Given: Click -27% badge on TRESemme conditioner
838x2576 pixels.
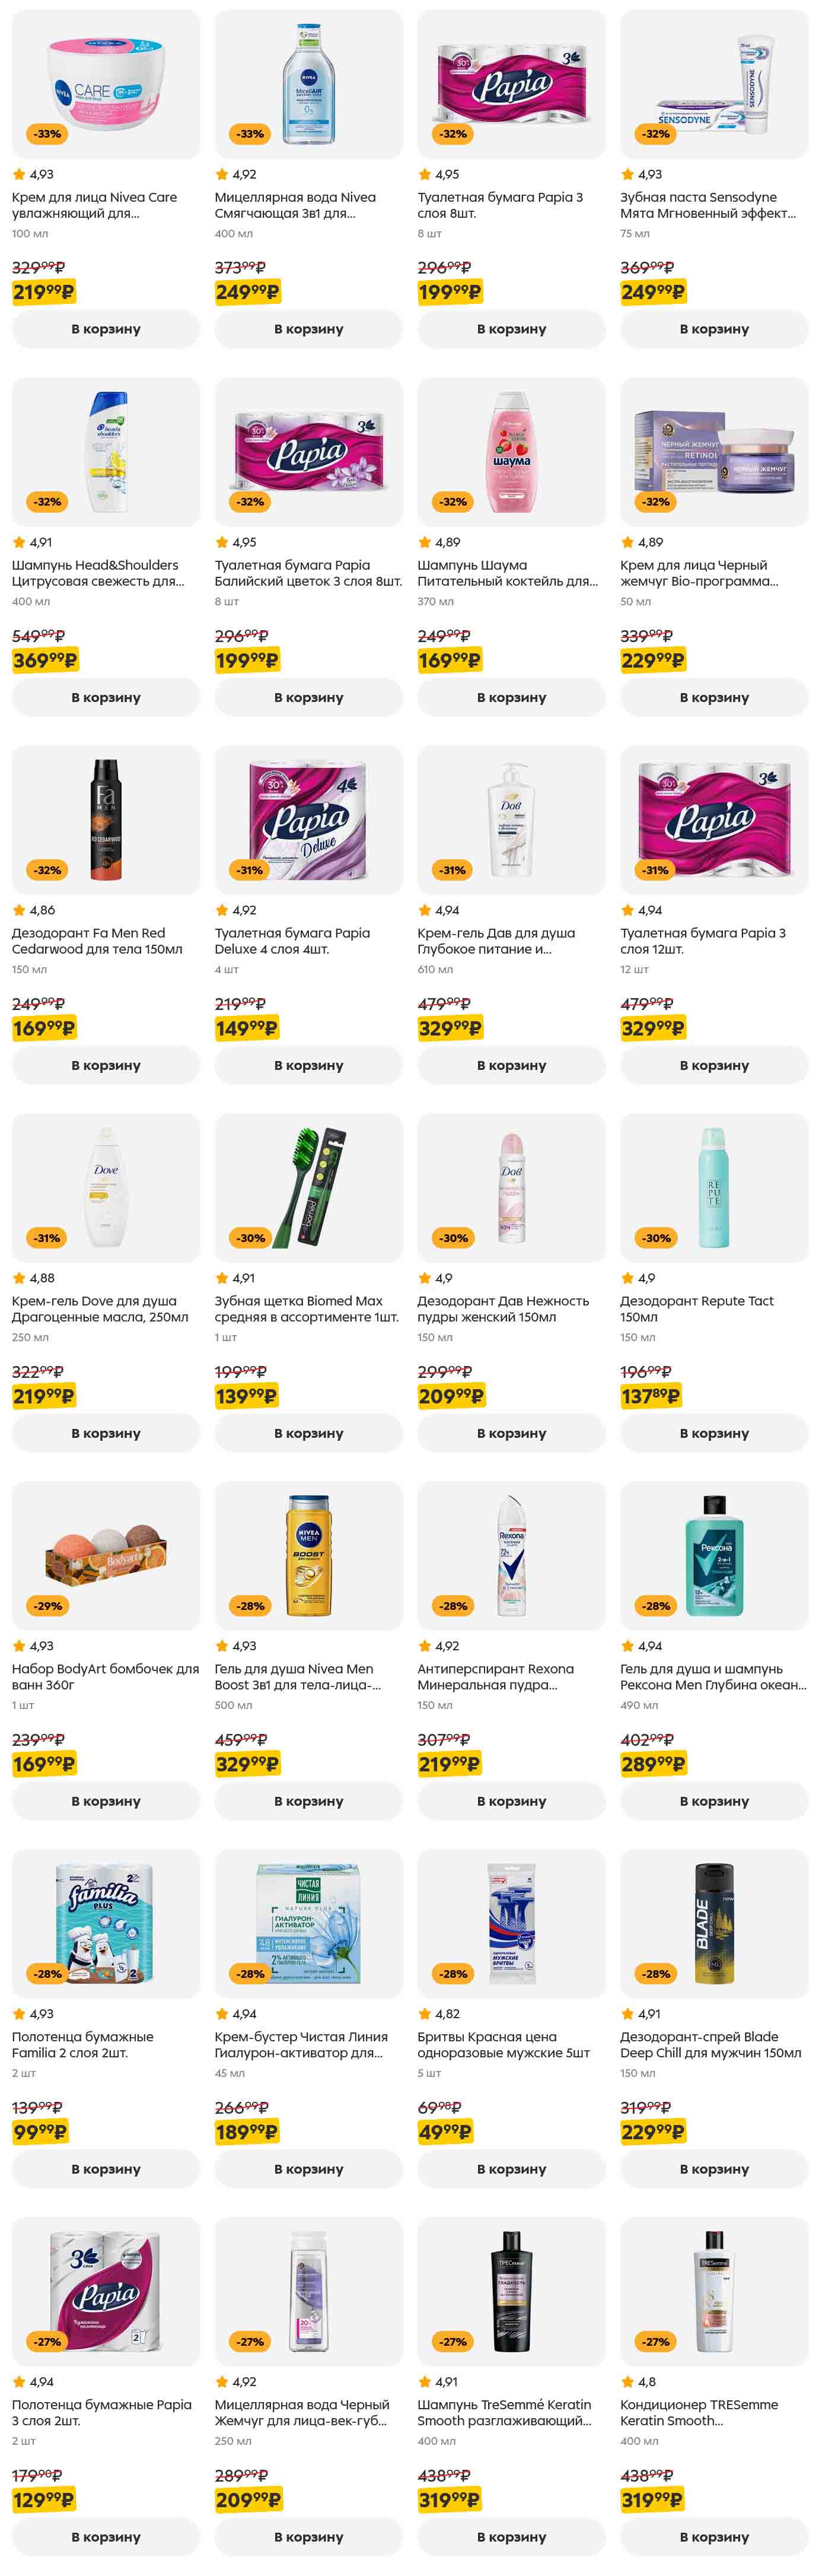Looking at the screenshot, I should pyautogui.click(x=656, y=2342).
